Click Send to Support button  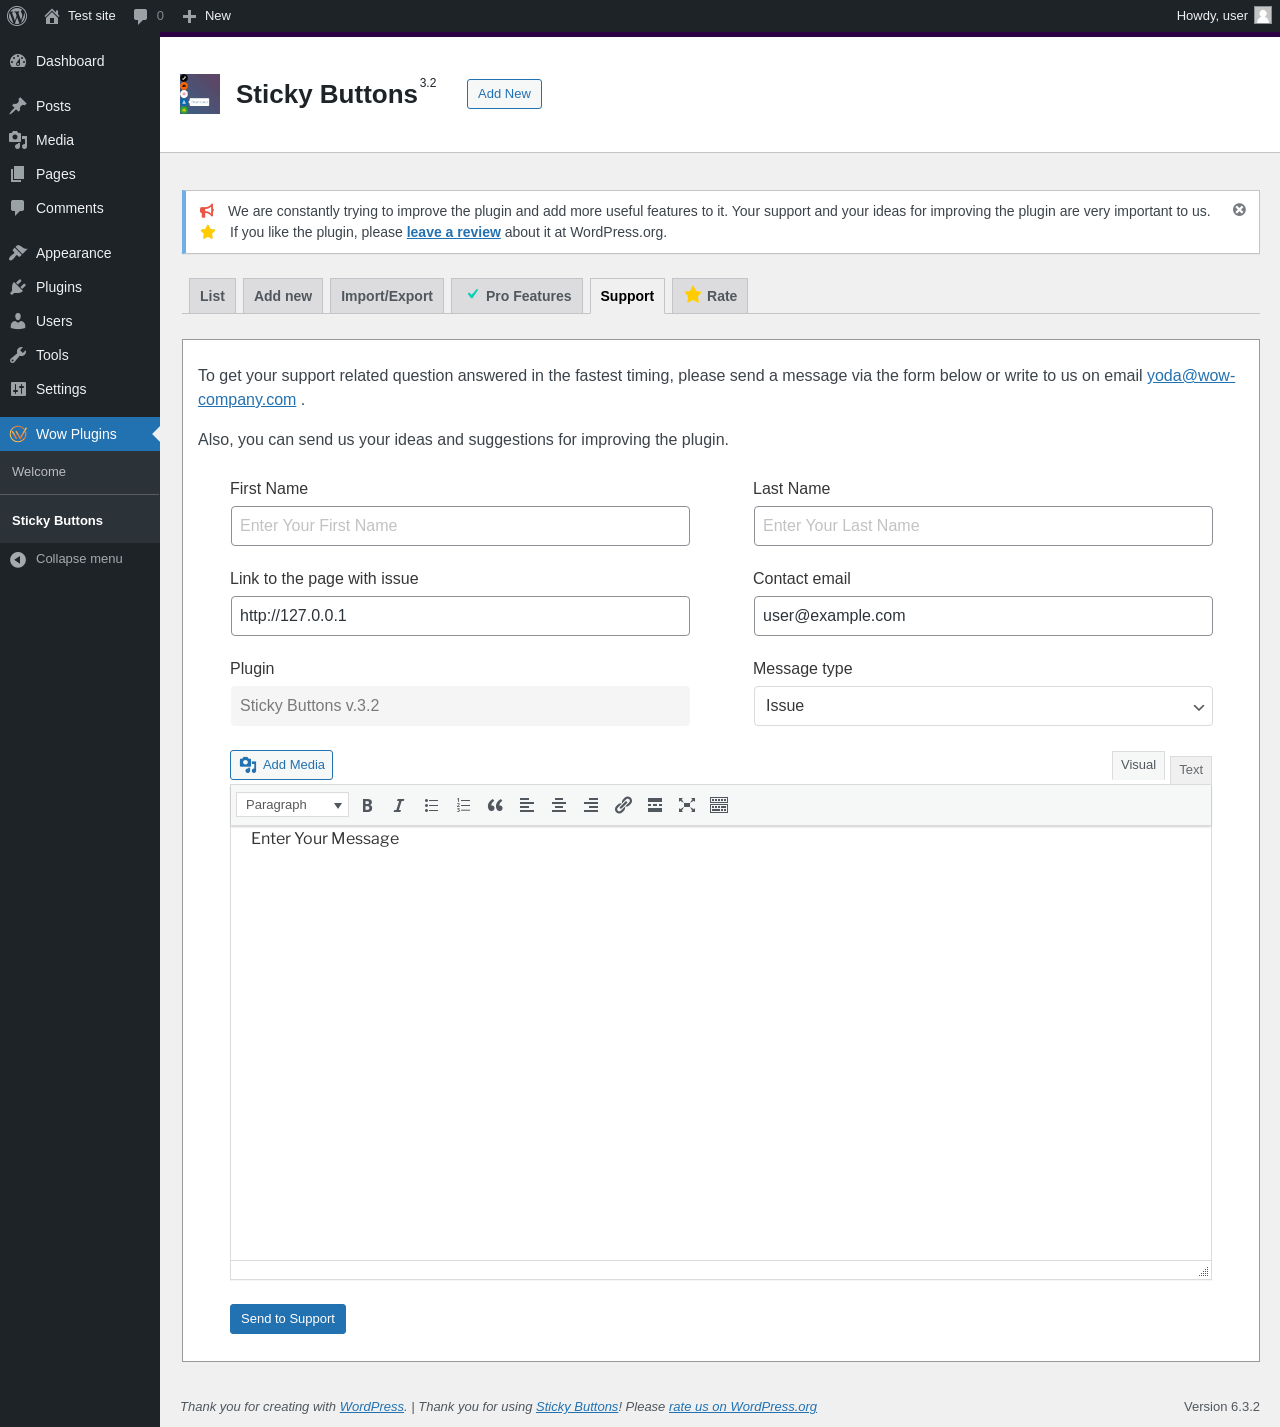288,1319
